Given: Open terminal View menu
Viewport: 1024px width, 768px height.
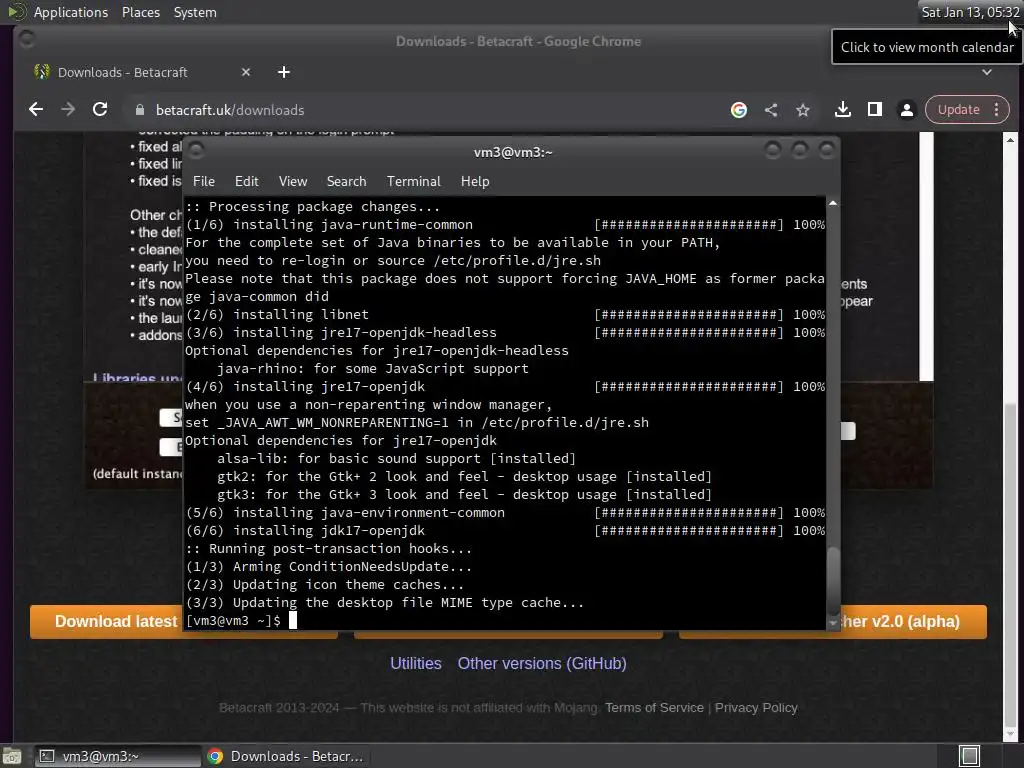Looking at the screenshot, I should tap(293, 182).
